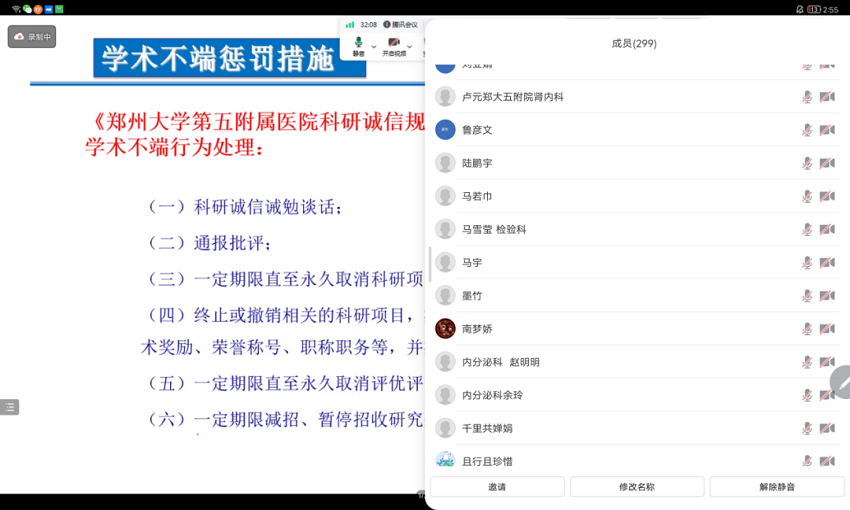
Task: Toggle muted mic for 陆鹏宇
Action: tap(807, 163)
